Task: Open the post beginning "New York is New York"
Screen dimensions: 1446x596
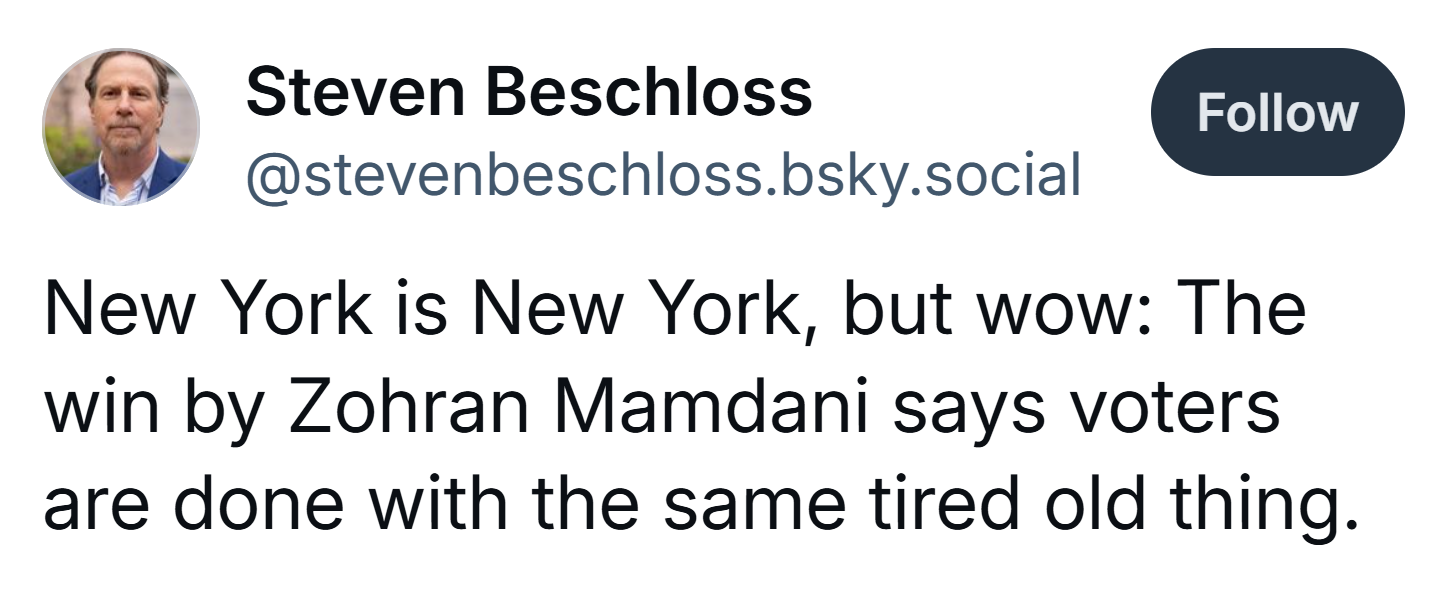Action: click(702, 404)
